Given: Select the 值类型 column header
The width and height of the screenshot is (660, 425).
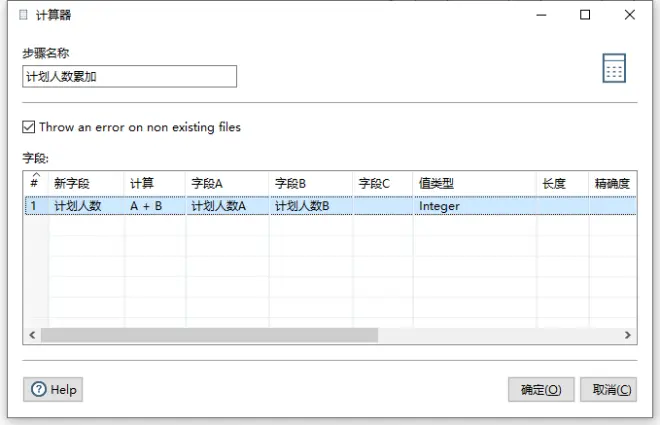Looking at the screenshot, I should (474, 183).
